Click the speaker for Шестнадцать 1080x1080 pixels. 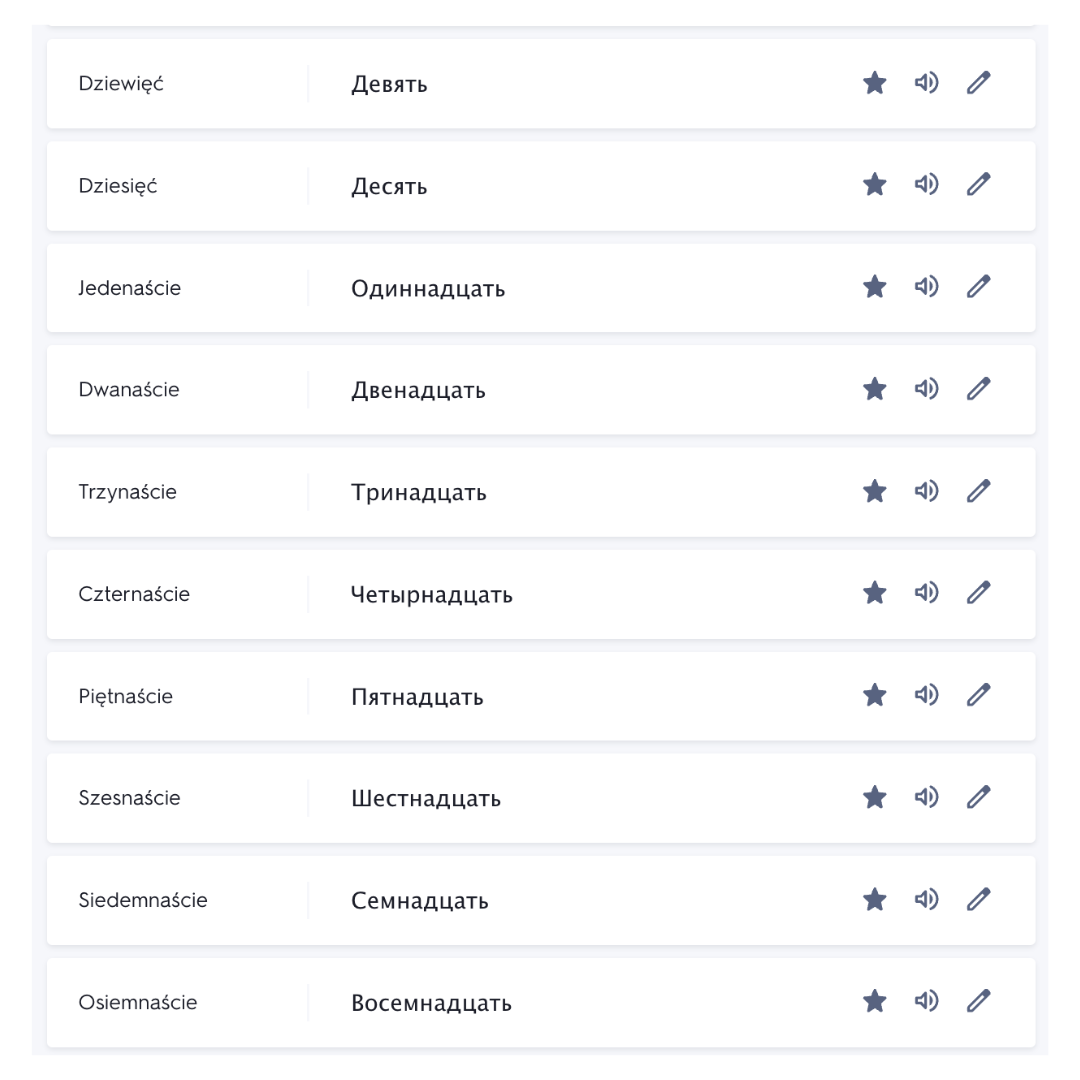tap(926, 797)
